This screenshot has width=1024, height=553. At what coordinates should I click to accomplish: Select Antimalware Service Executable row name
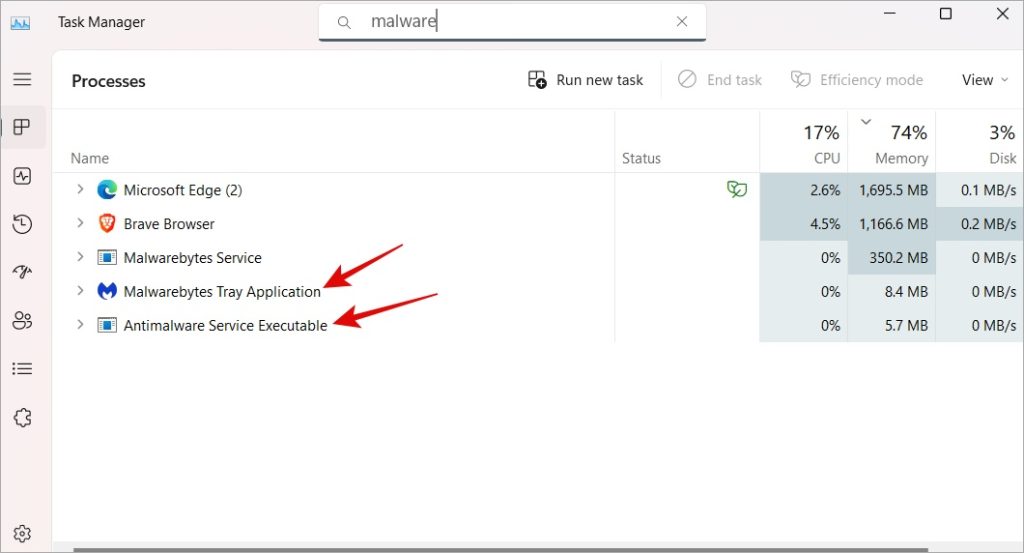click(225, 325)
